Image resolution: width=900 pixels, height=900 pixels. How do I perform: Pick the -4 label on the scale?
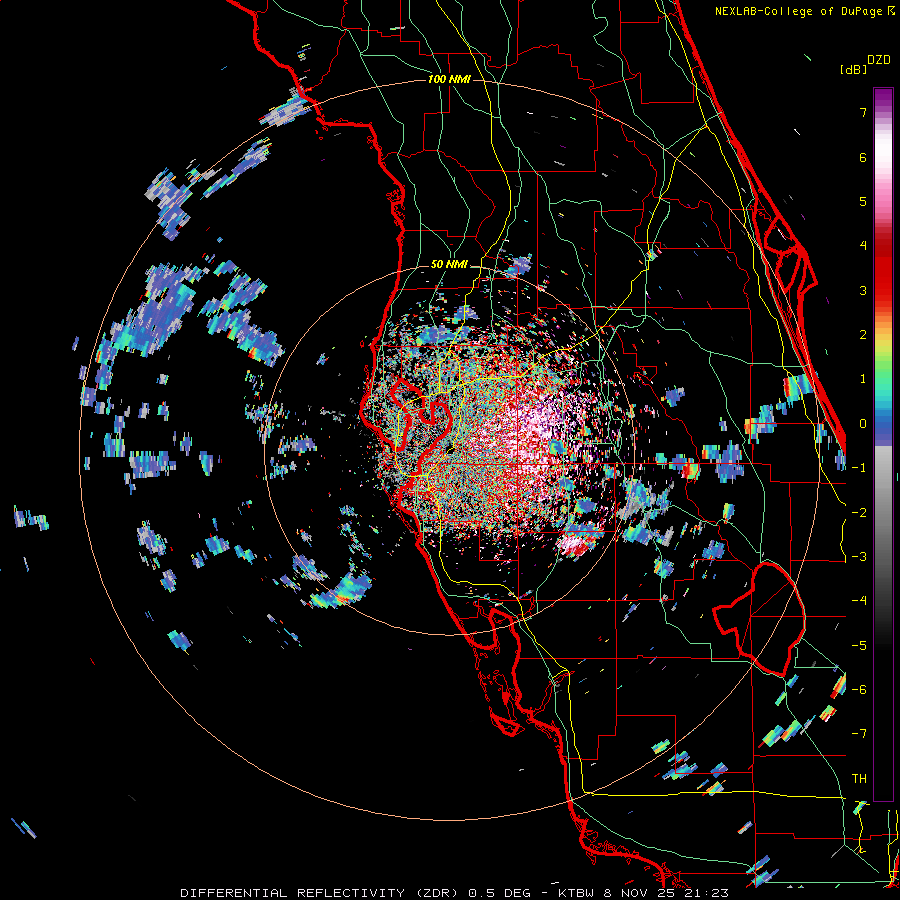tap(859, 601)
